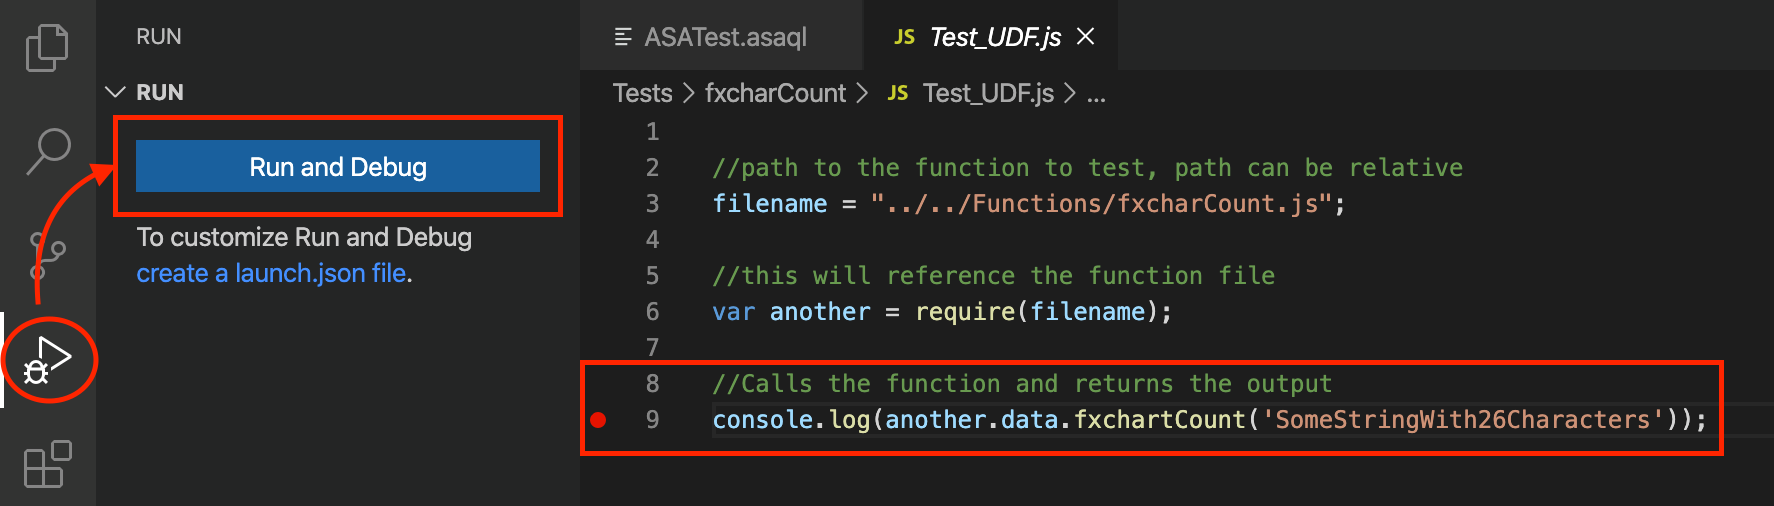Image resolution: width=1774 pixels, height=506 pixels.
Task: Open the Run and Debug bug icon
Action: (49, 360)
